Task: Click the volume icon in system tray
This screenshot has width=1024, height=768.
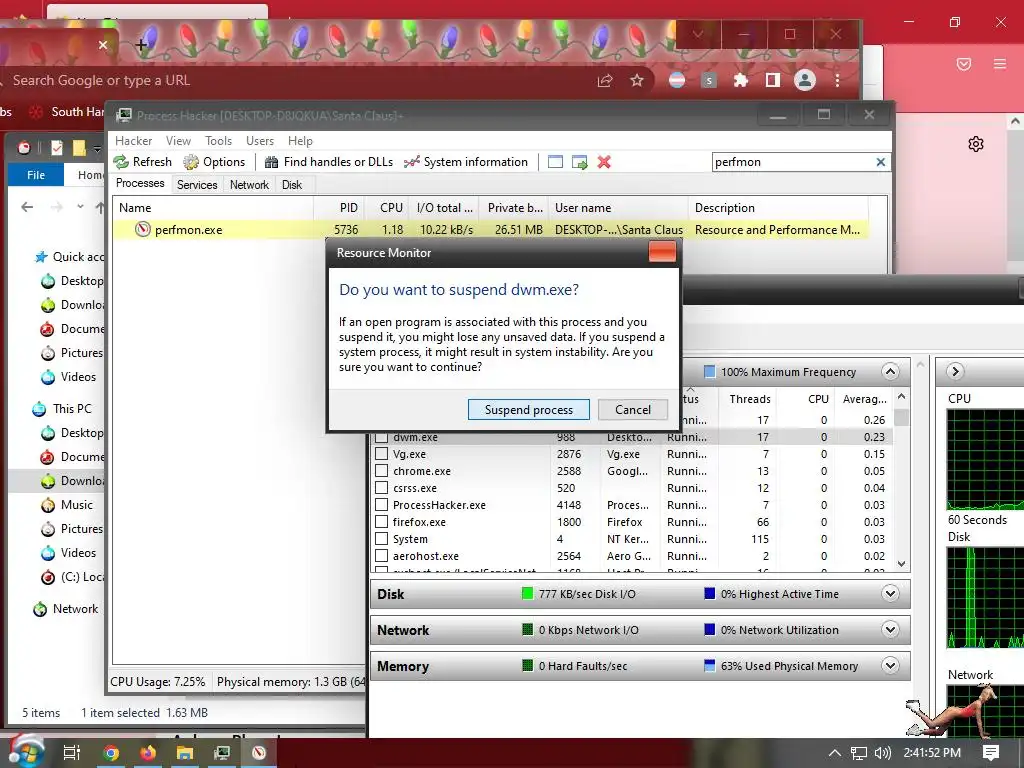Action: (x=882, y=753)
